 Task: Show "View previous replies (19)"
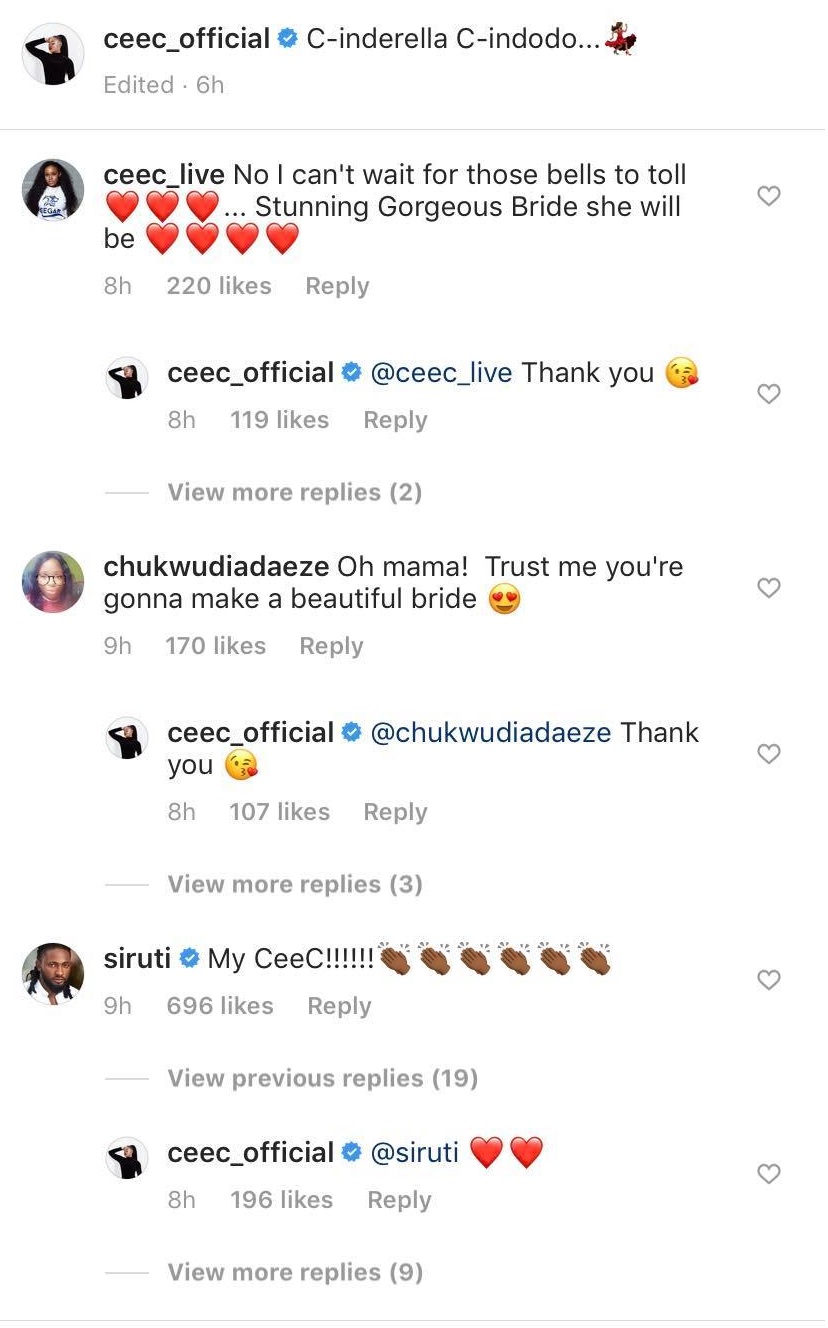coord(322,1078)
